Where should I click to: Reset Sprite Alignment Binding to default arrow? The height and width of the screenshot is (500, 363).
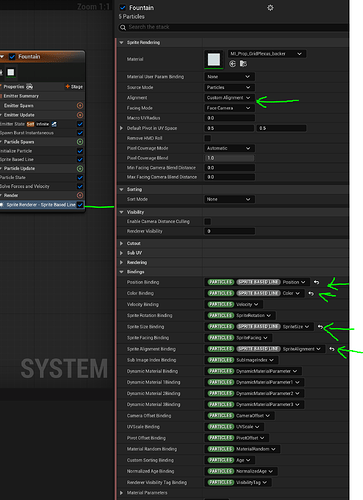(x=332, y=349)
